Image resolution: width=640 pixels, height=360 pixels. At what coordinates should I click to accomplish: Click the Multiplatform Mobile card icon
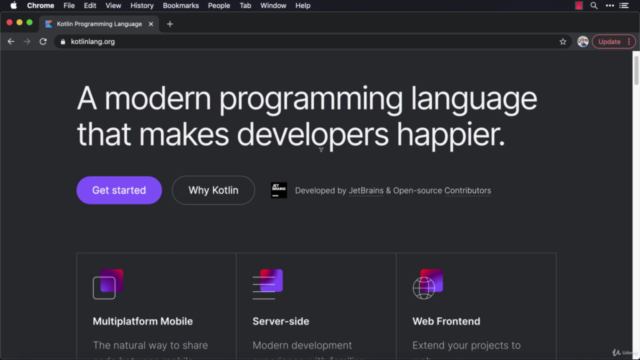coord(108,284)
